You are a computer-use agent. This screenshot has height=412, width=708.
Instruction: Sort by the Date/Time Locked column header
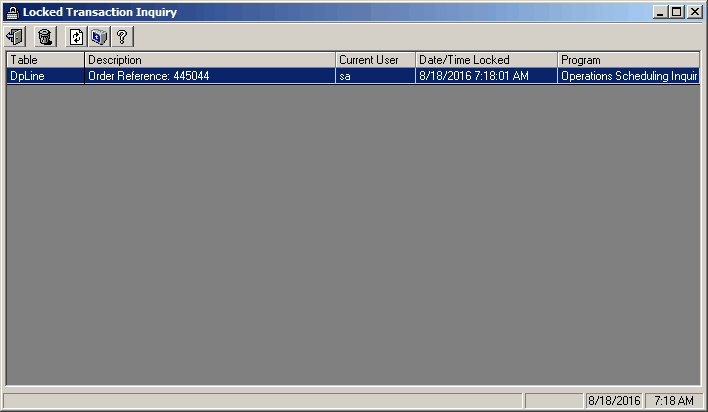pos(486,60)
